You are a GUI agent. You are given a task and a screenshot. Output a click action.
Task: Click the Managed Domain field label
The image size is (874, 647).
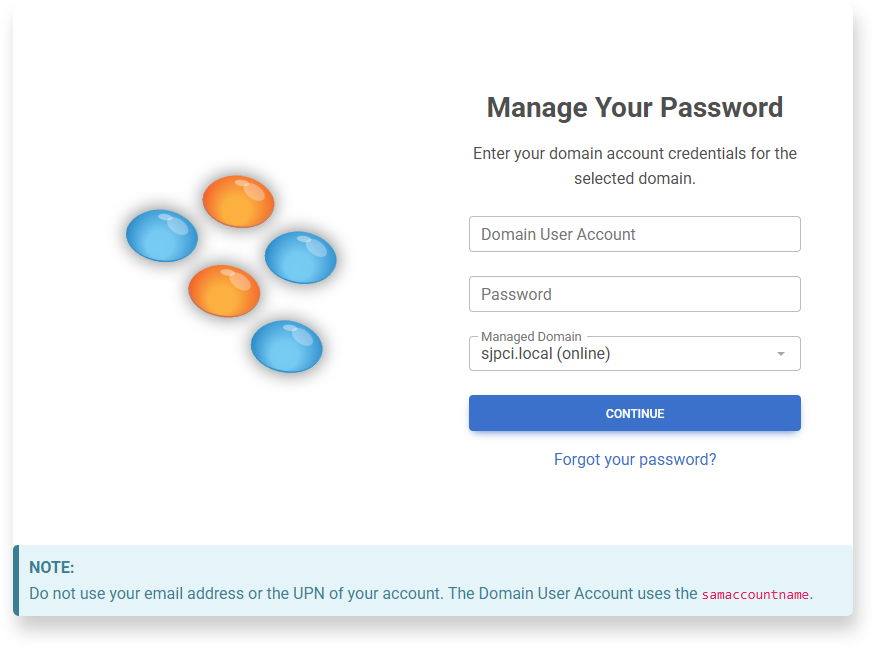[x=531, y=337]
